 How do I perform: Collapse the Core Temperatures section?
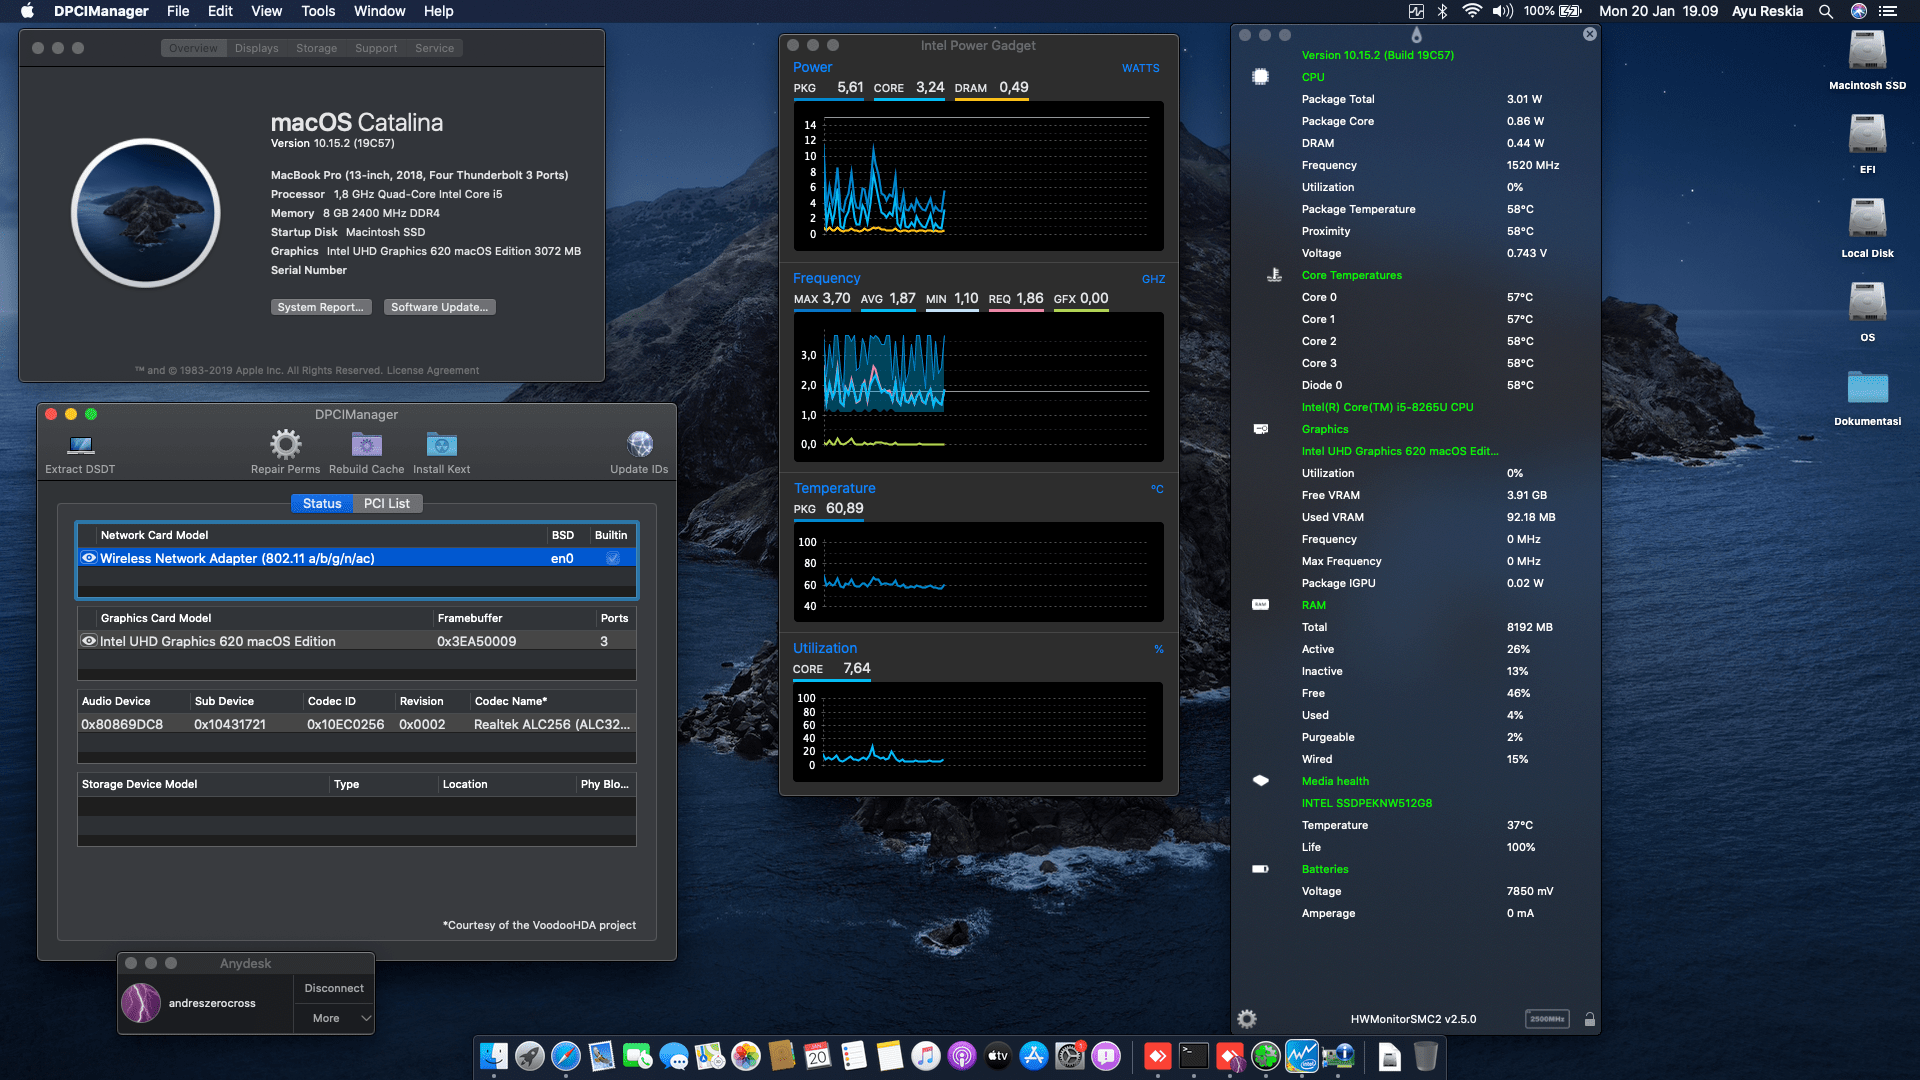[x=1351, y=275]
